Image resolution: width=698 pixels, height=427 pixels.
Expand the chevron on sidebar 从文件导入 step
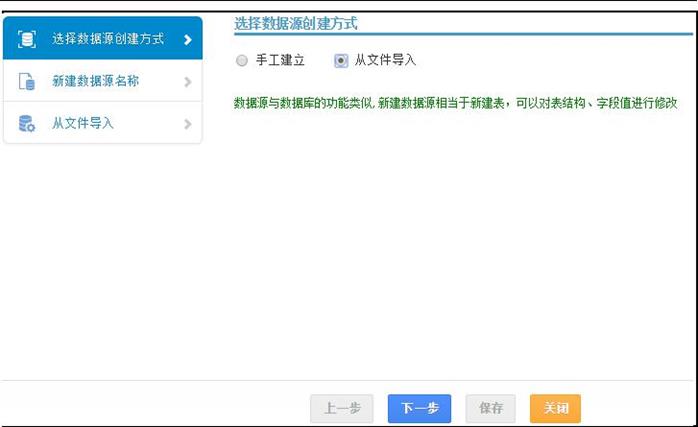click(x=188, y=124)
